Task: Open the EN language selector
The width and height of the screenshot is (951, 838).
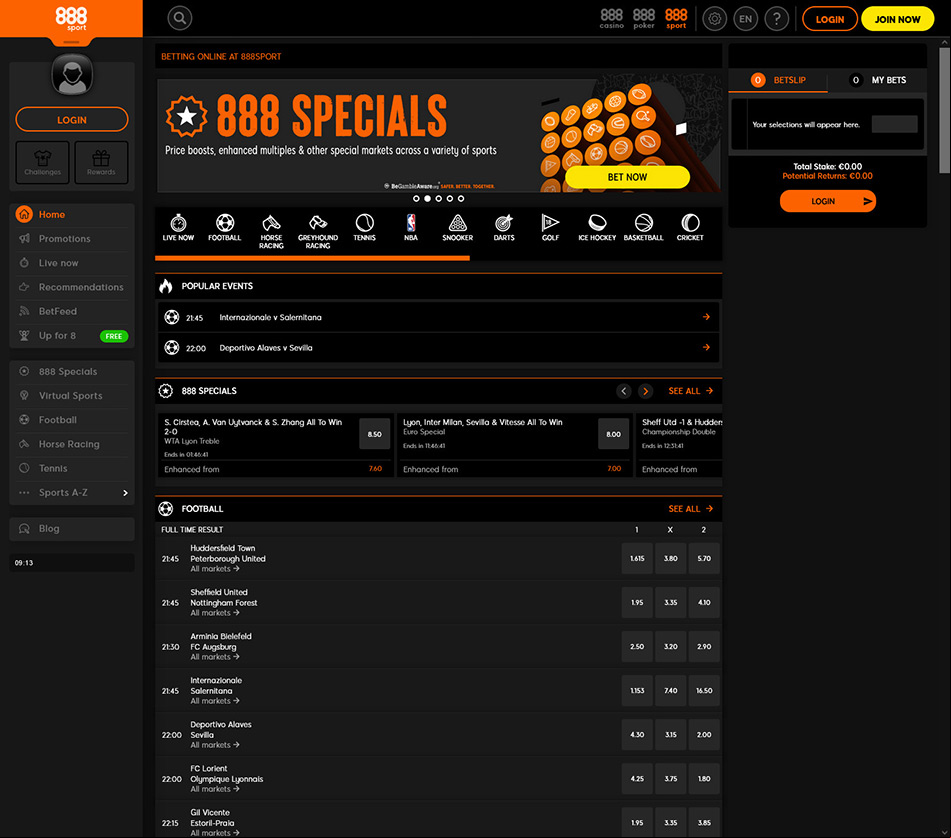Action: click(x=745, y=19)
